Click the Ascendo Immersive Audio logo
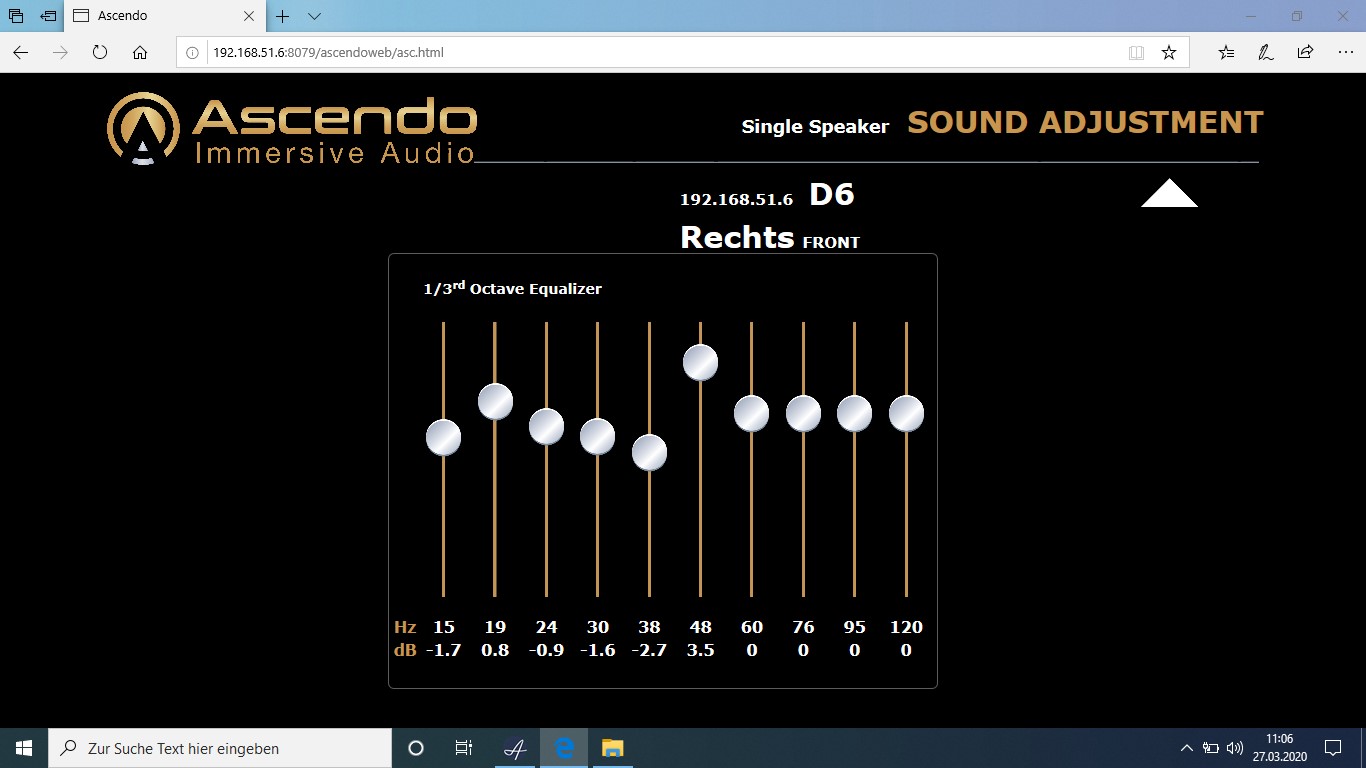This screenshot has height=768, width=1366. (x=291, y=129)
